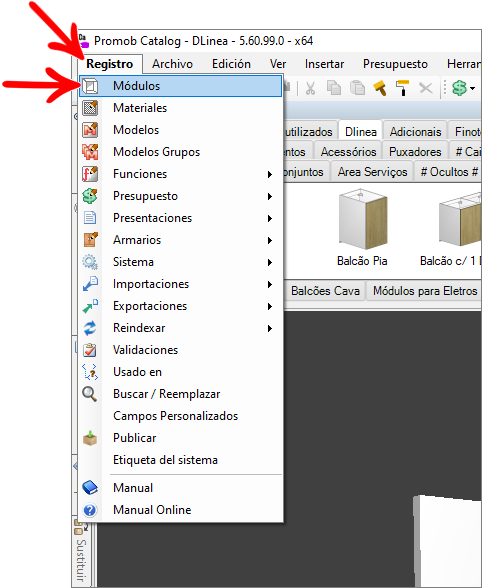Screen dimensions: 482x588
Task: Select the Campos Personalizados entry
Action: pos(181,416)
